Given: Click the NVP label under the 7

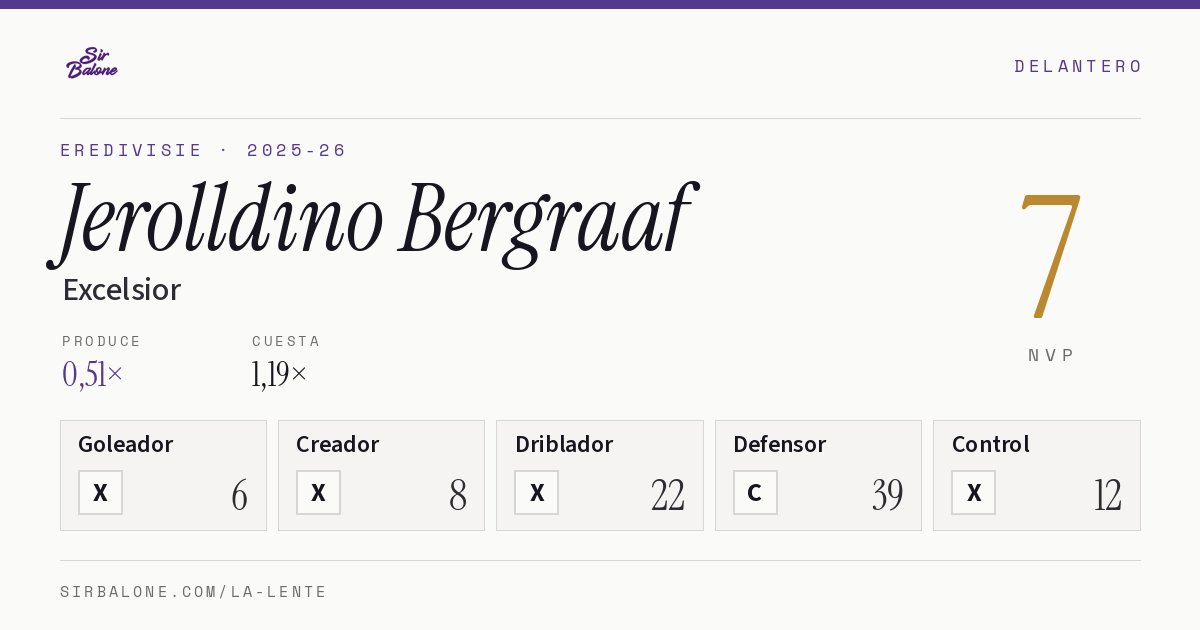Looking at the screenshot, I should 1051,355.
